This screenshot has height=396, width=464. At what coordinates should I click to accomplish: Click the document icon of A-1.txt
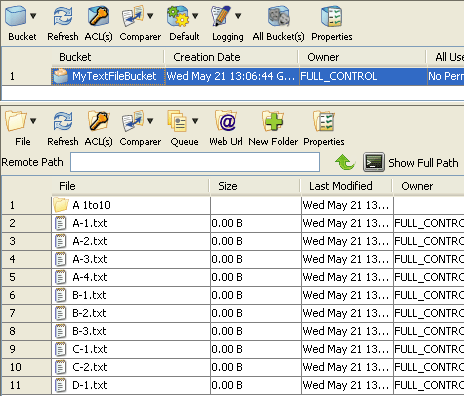click(60, 223)
